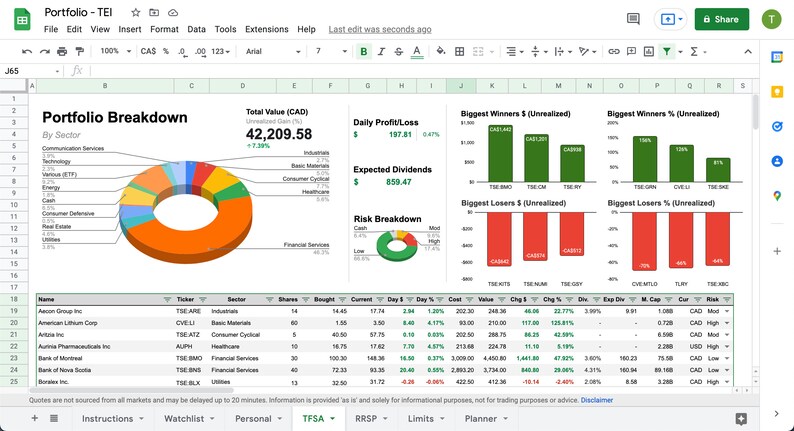
Task: Open the Google account avatar T
Action: click(771, 19)
